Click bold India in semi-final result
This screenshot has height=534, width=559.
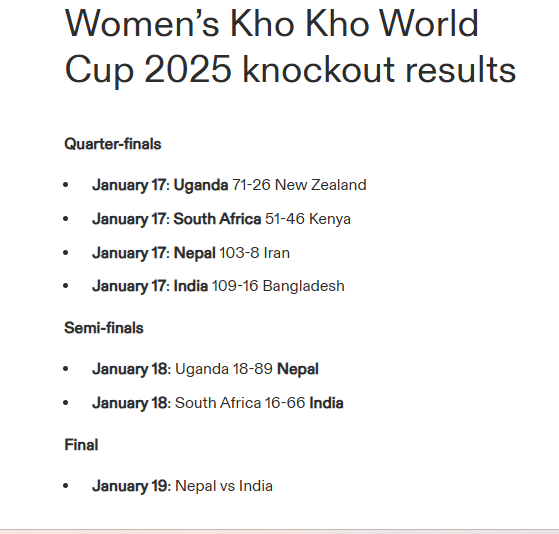pos(326,403)
